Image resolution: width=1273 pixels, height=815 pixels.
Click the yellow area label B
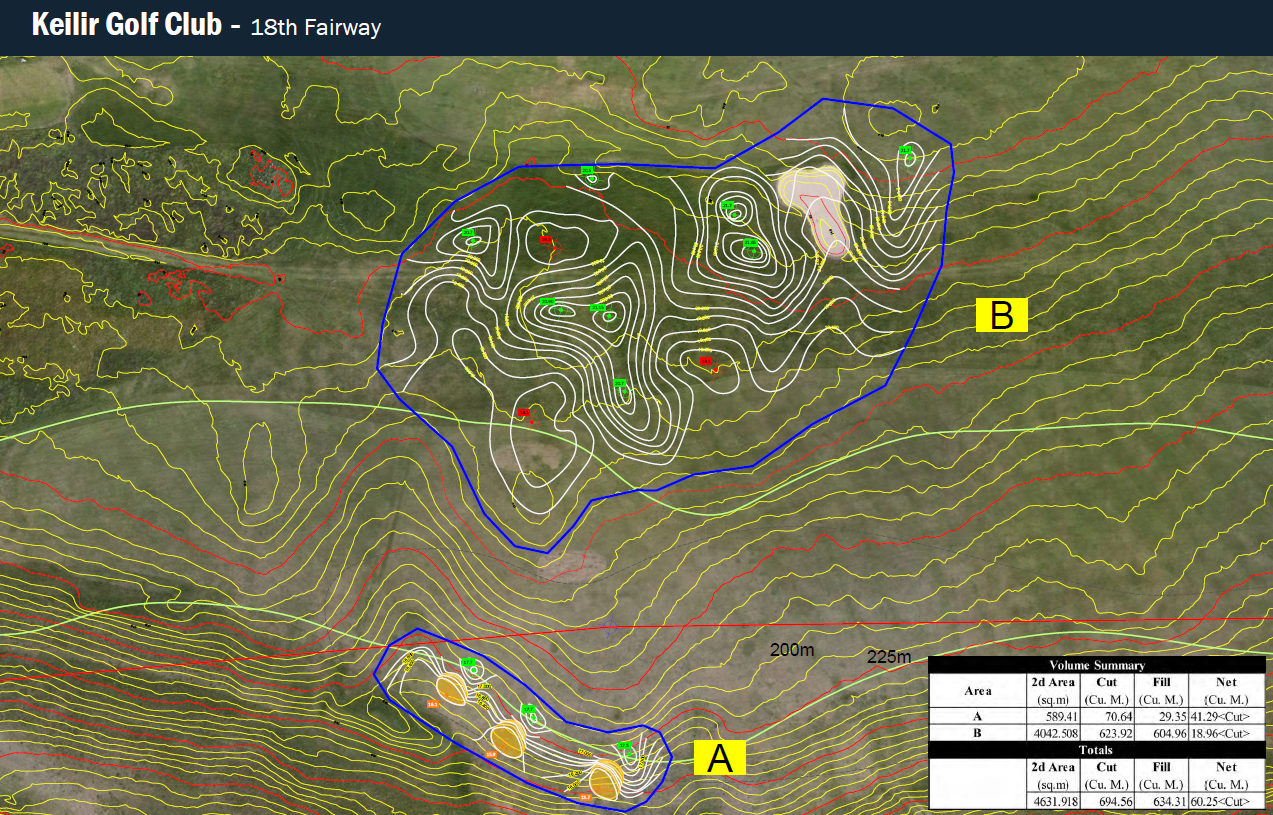1001,315
